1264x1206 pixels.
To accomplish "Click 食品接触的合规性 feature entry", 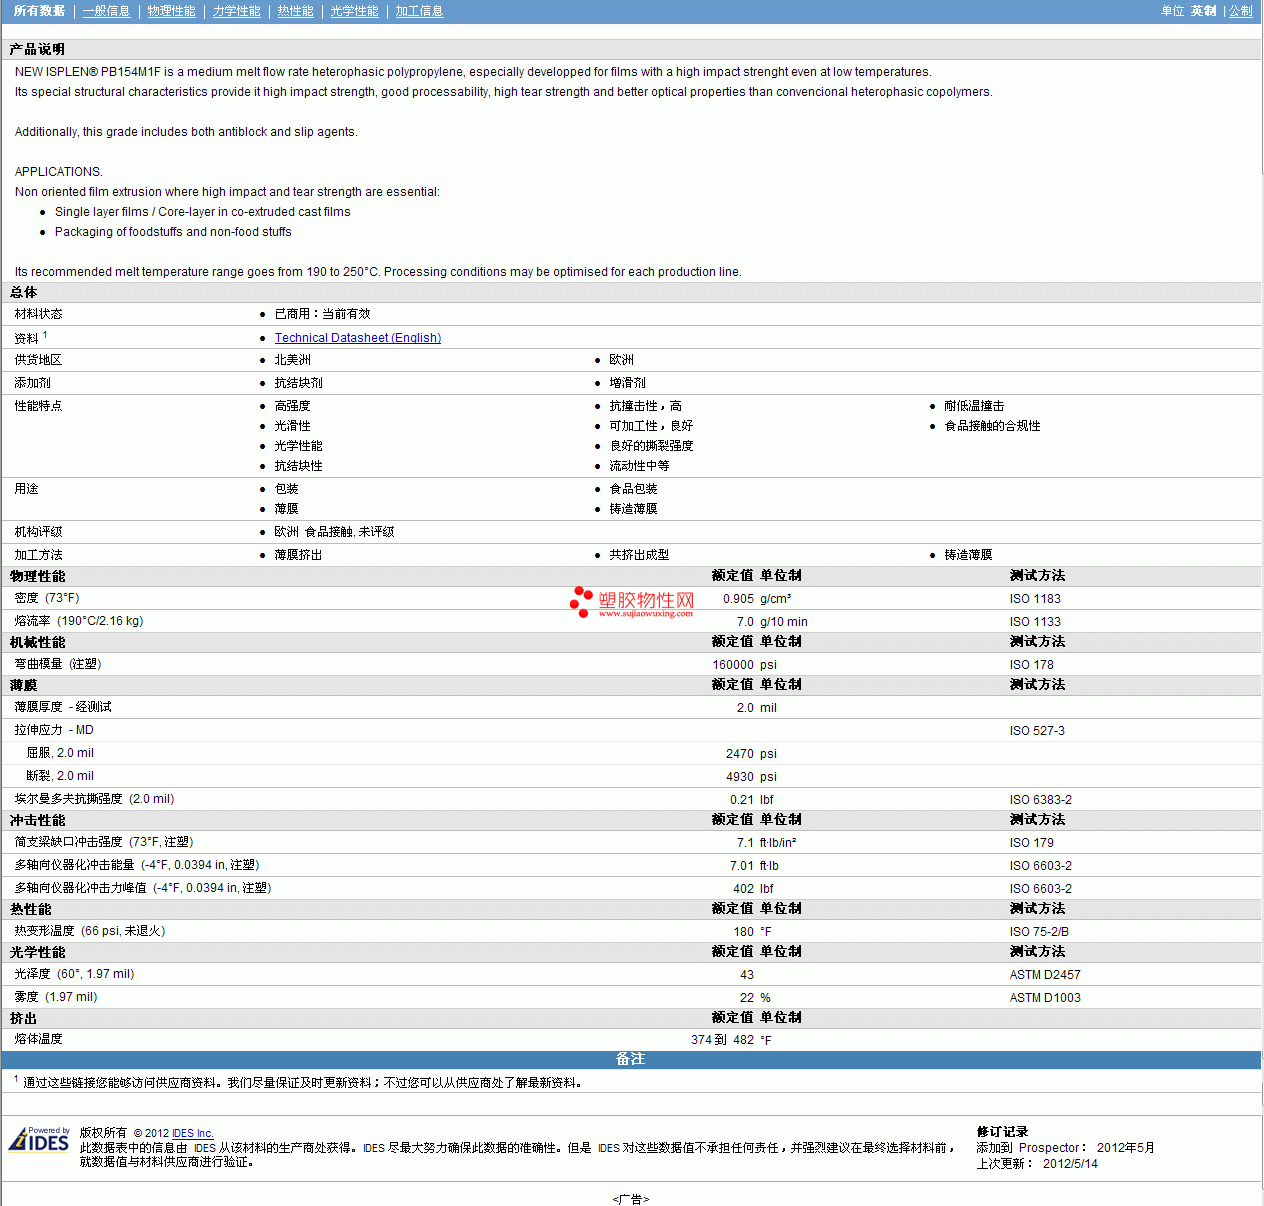I will coord(993,426).
